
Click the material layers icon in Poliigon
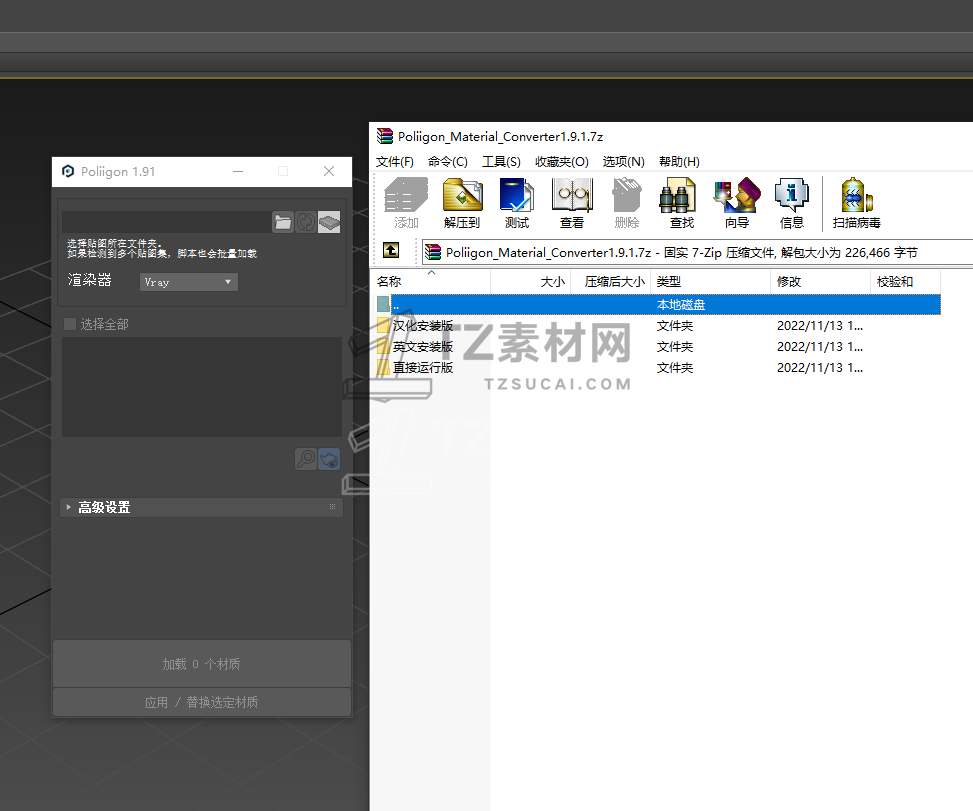pyautogui.click(x=329, y=222)
